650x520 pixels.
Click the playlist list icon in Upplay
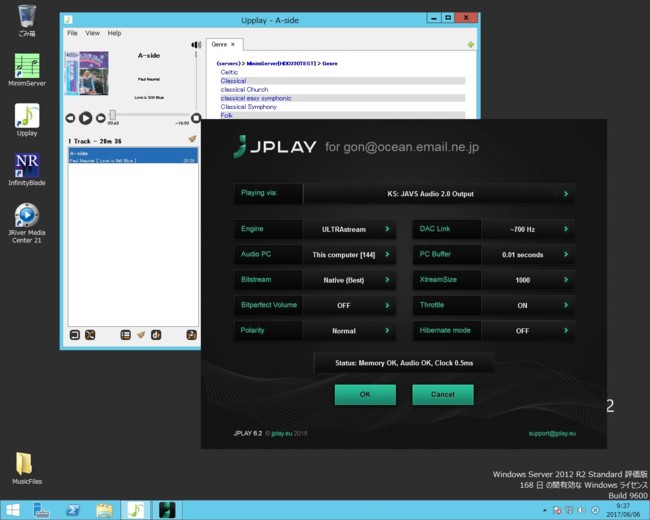[126, 335]
